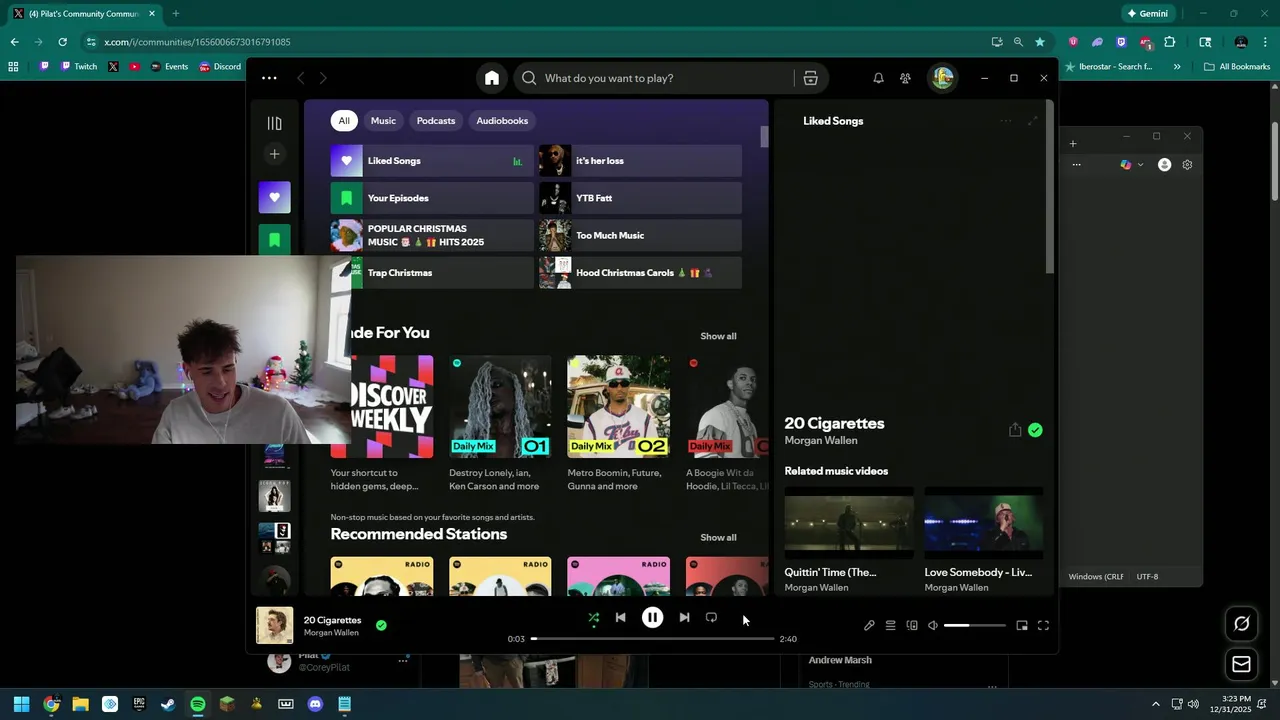Open Now Playing panel more options

pyautogui.click(x=1006, y=121)
